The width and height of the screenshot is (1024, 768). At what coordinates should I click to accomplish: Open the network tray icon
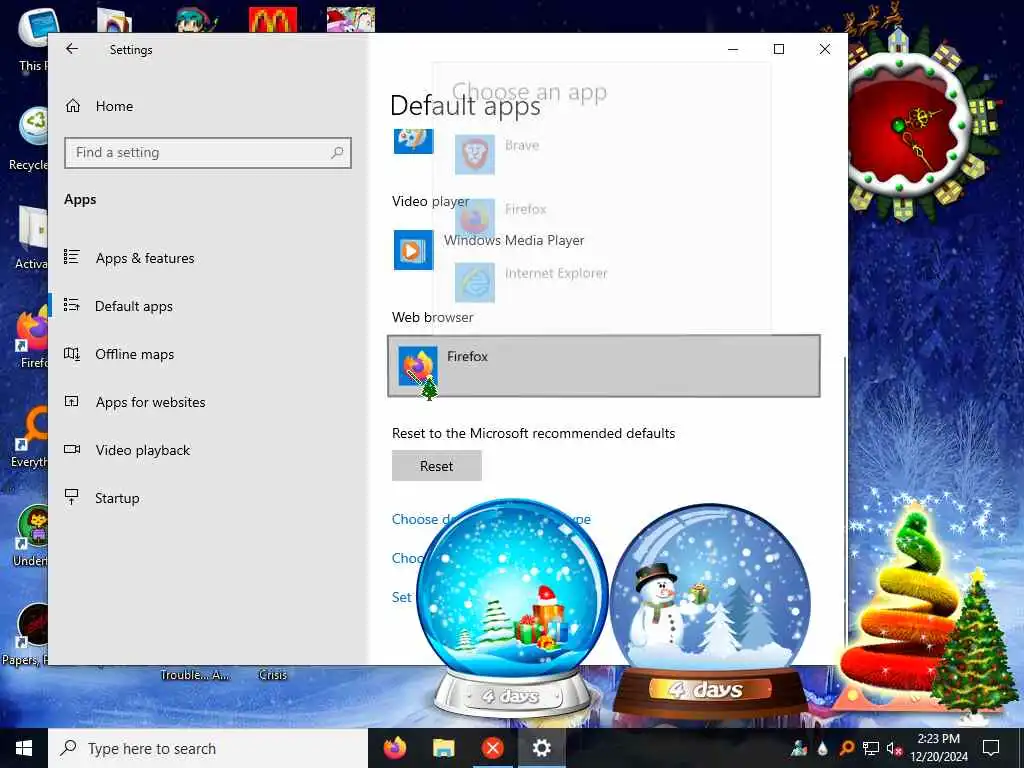[x=871, y=748]
